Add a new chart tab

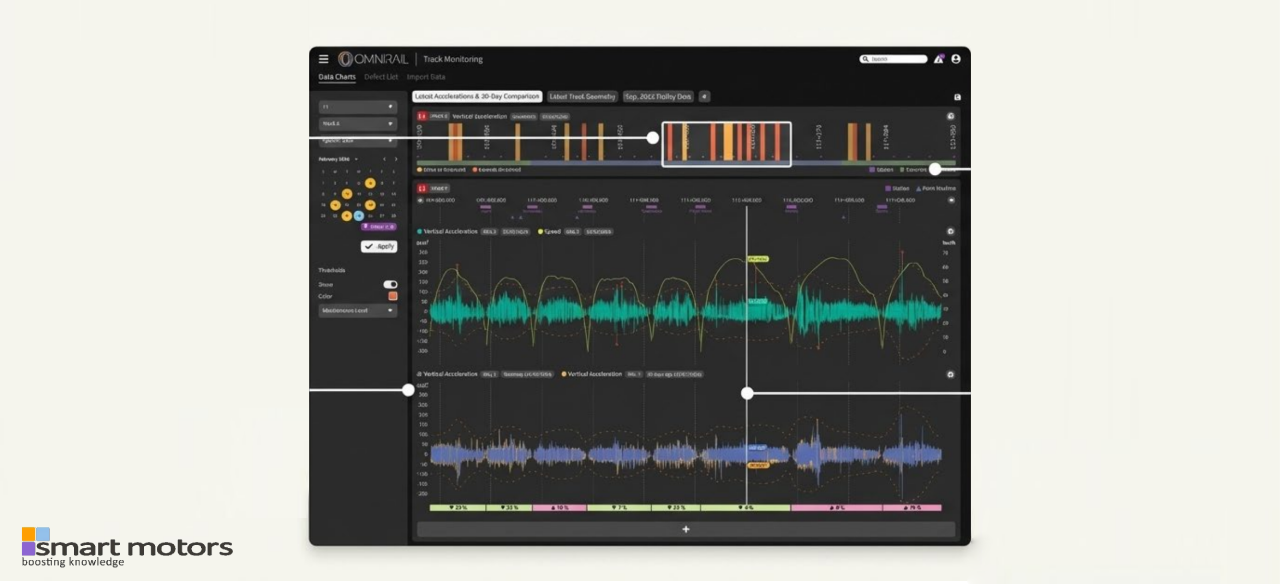(704, 97)
